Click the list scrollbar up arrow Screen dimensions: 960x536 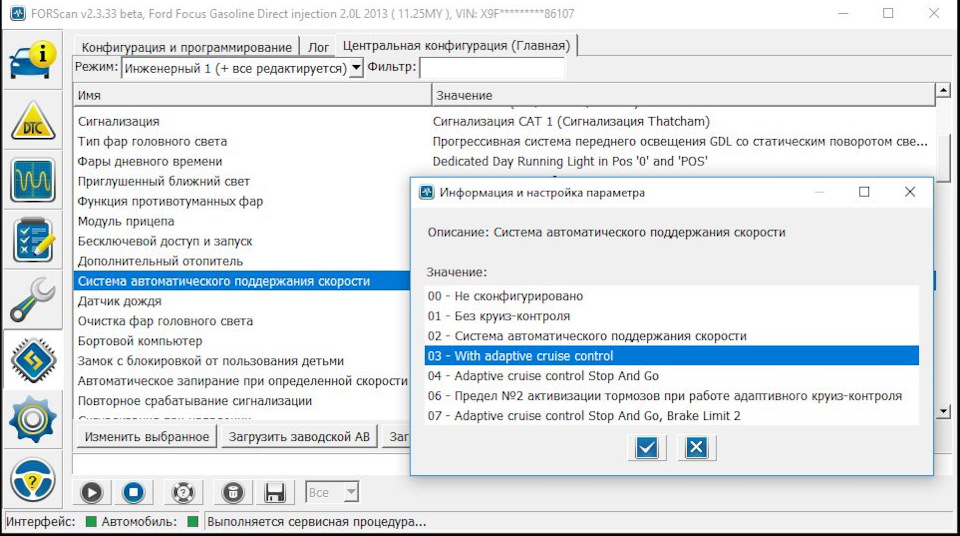click(x=943, y=91)
